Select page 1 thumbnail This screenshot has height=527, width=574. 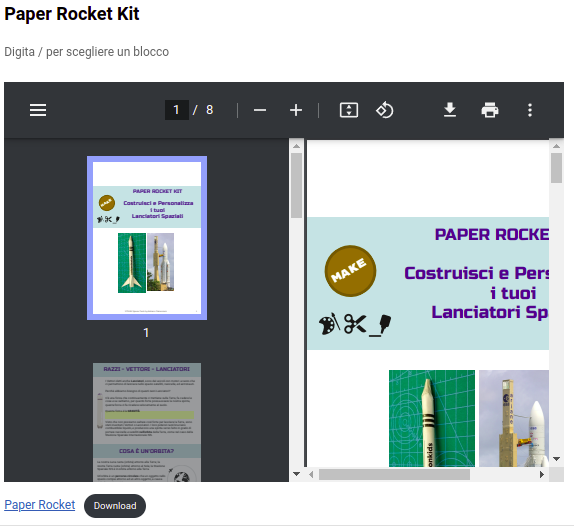[147, 238]
